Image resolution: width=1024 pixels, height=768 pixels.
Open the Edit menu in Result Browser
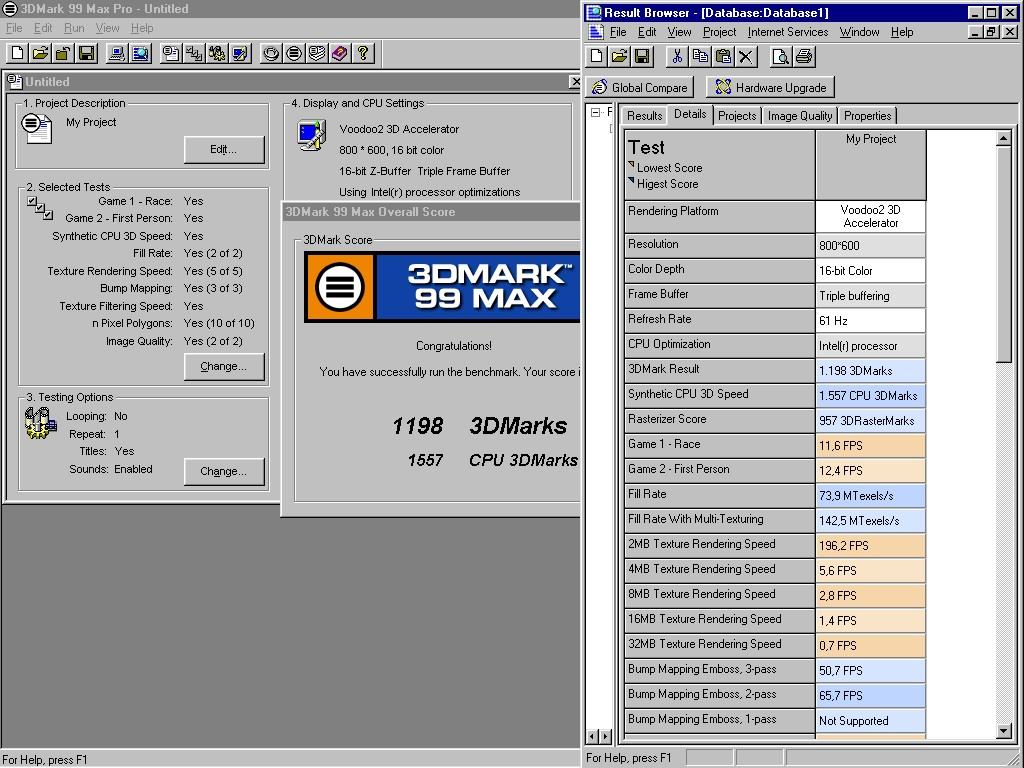[x=647, y=32]
